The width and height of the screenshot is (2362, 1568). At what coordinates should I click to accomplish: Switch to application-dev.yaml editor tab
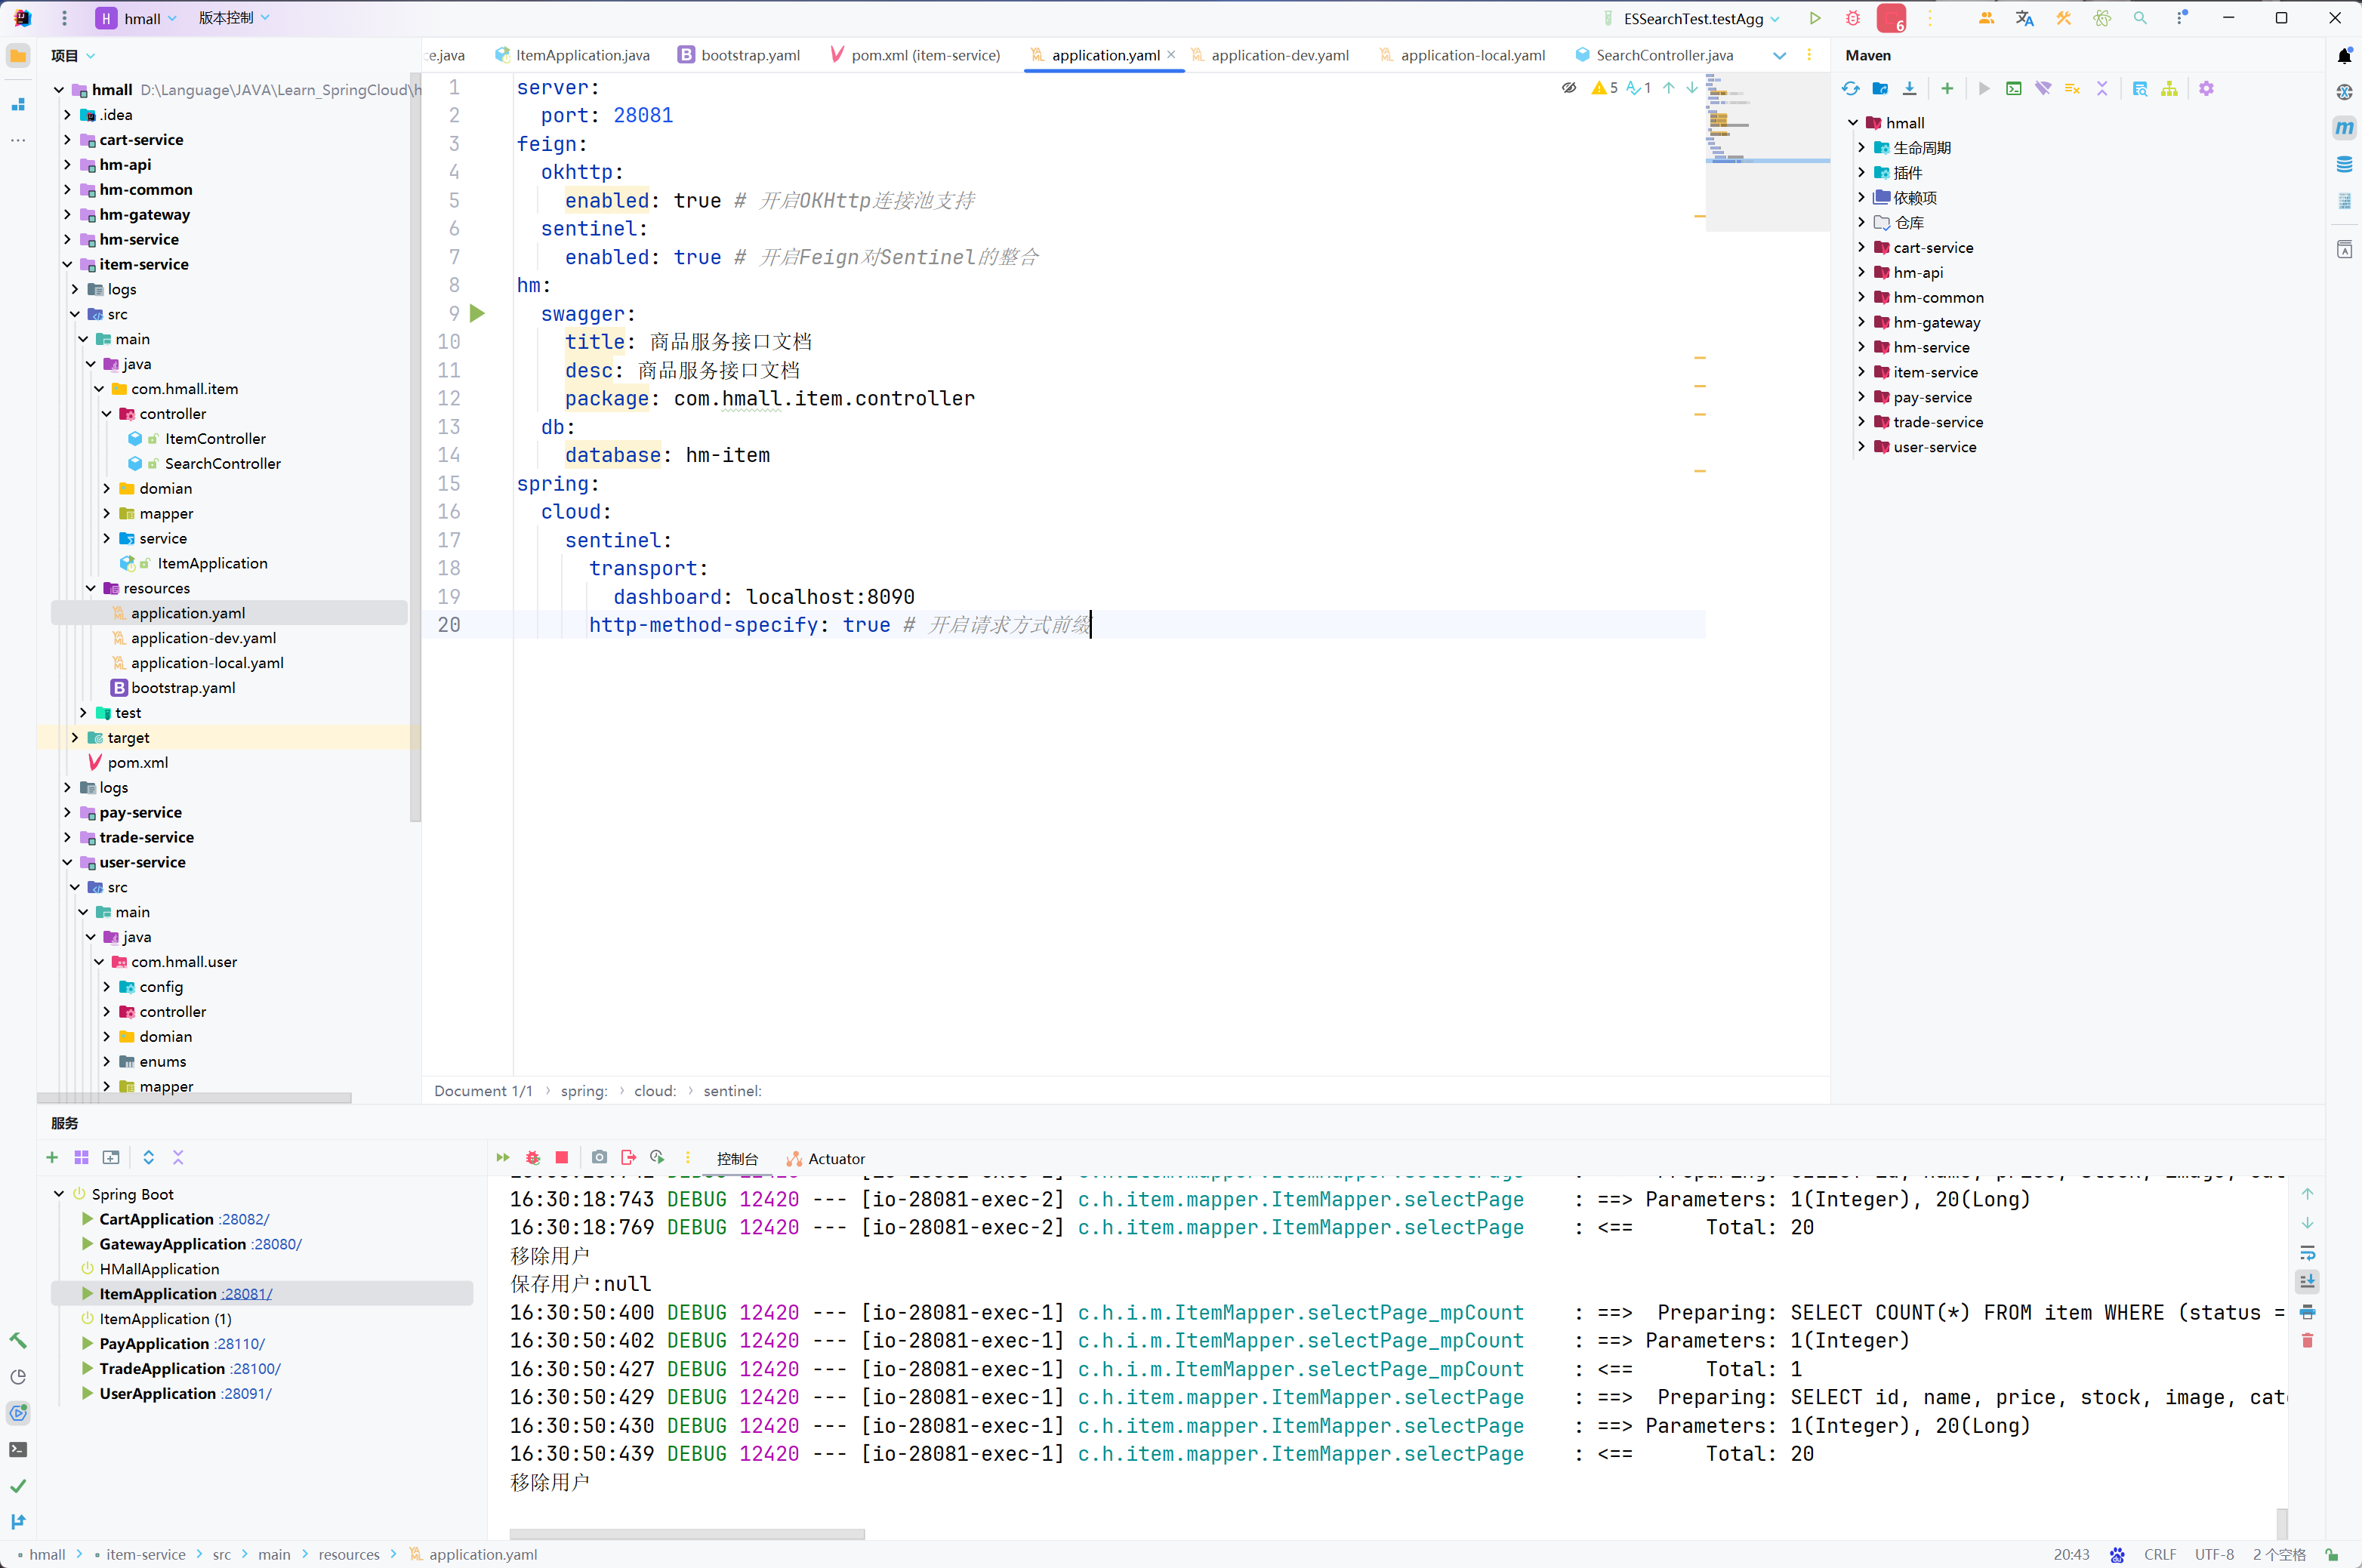pyautogui.click(x=1279, y=56)
